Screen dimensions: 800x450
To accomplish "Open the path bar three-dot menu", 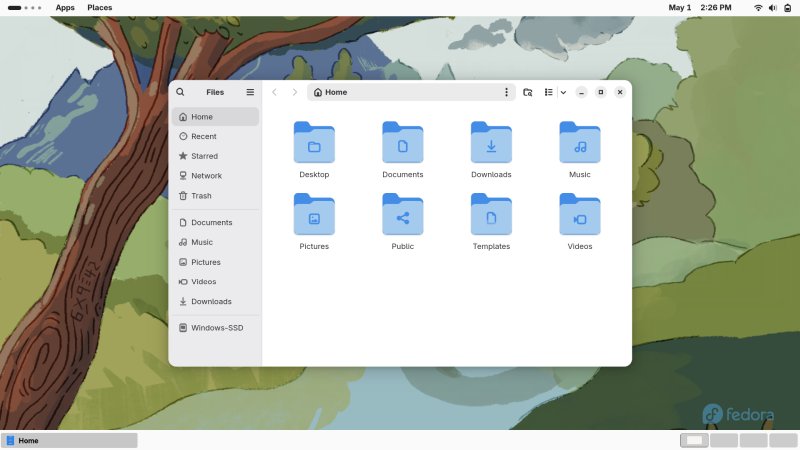I will pos(506,92).
